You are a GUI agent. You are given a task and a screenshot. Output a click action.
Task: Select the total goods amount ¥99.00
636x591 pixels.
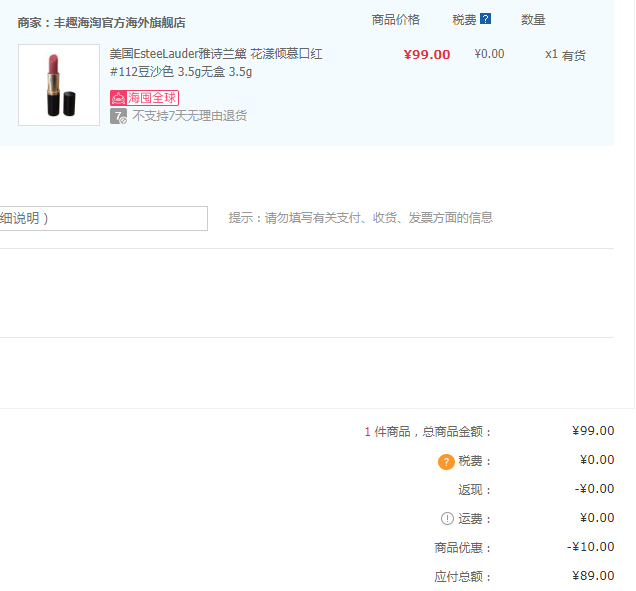tap(593, 431)
